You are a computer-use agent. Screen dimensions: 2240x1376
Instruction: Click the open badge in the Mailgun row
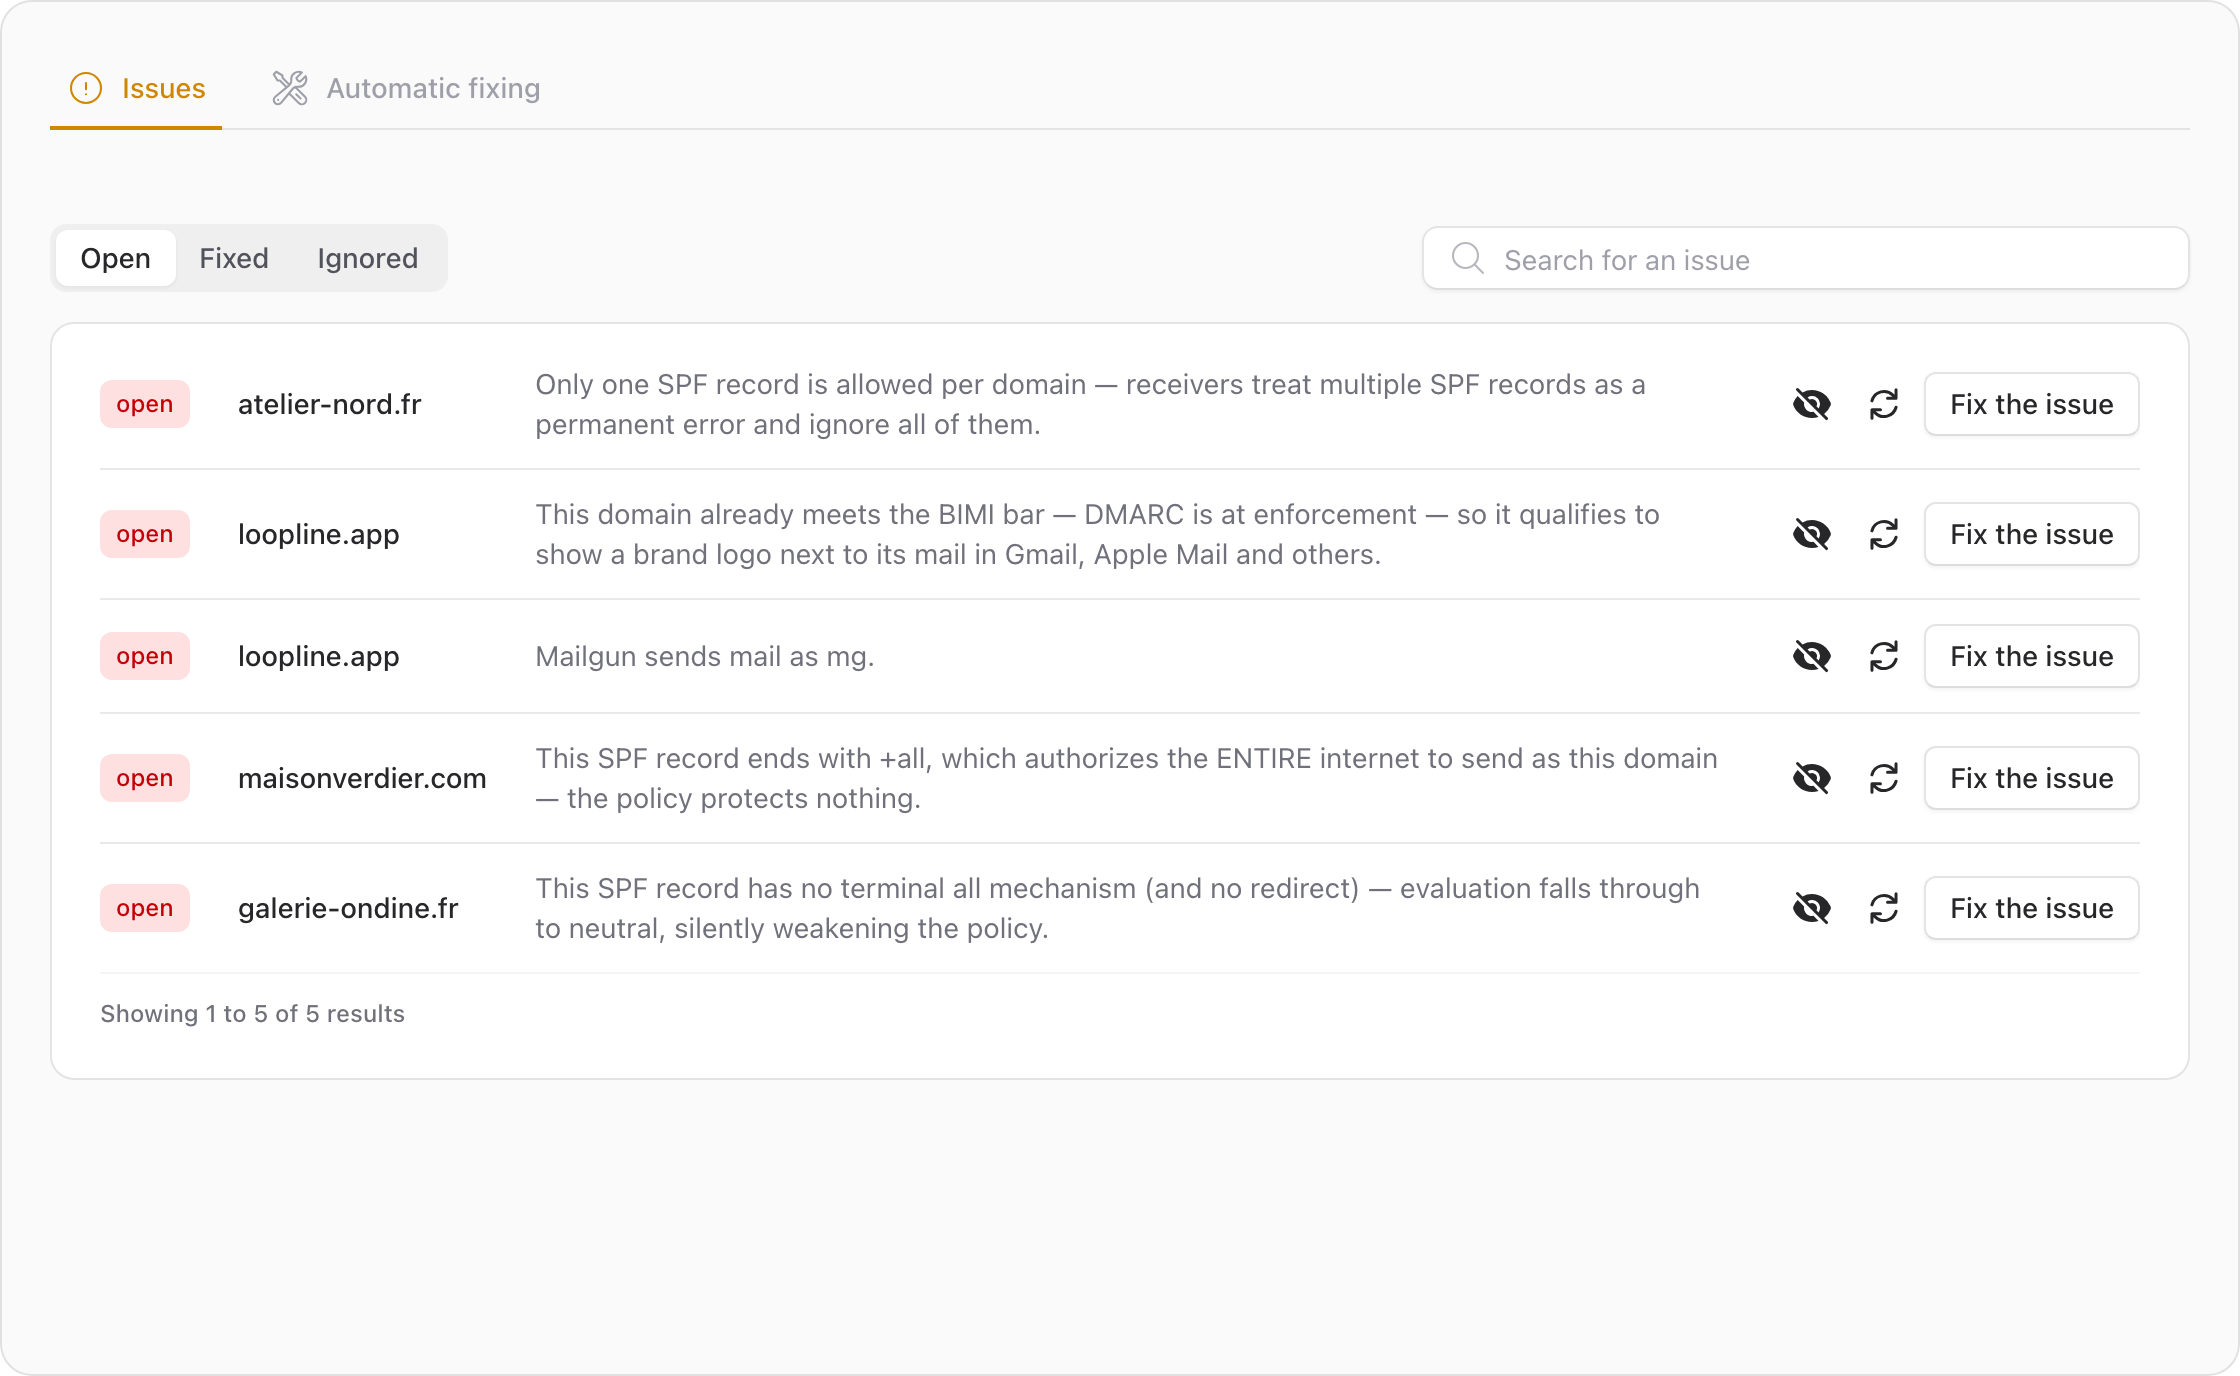click(145, 656)
